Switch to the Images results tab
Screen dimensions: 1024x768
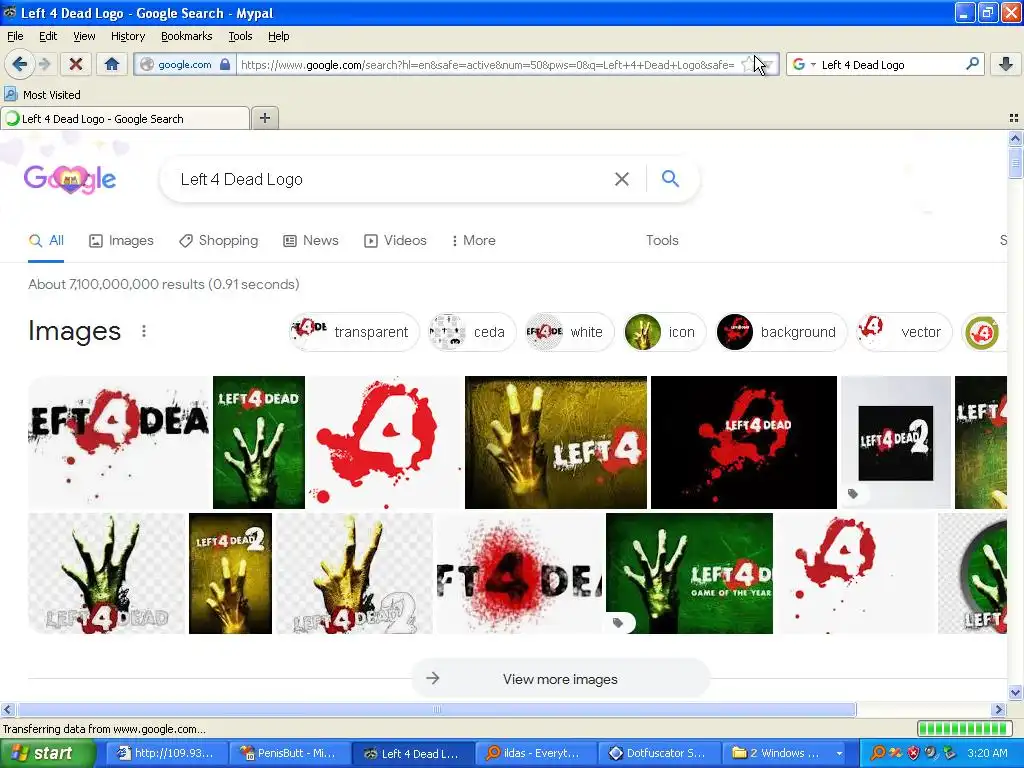point(121,240)
